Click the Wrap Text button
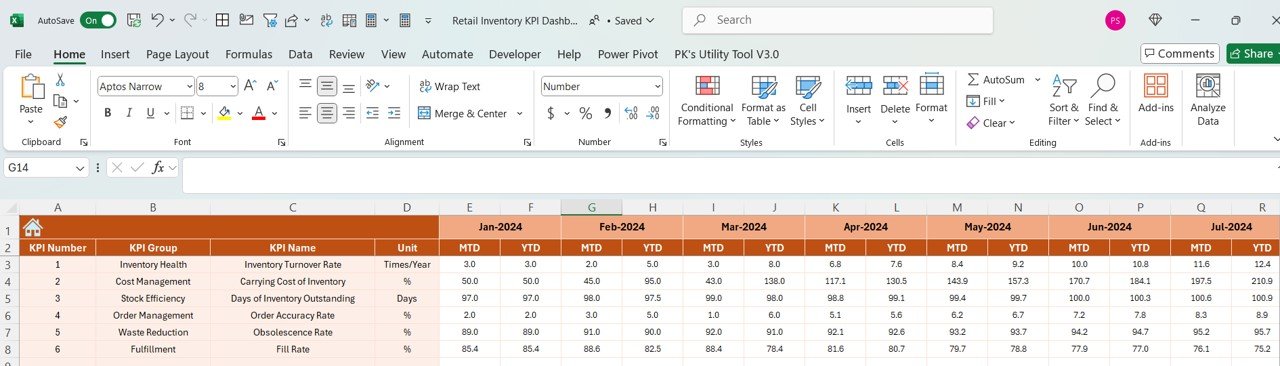The image size is (1280, 366). [x=449, y=86]
